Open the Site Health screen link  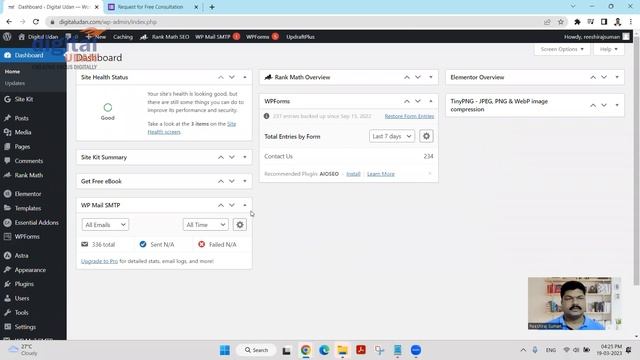[191, 128]
